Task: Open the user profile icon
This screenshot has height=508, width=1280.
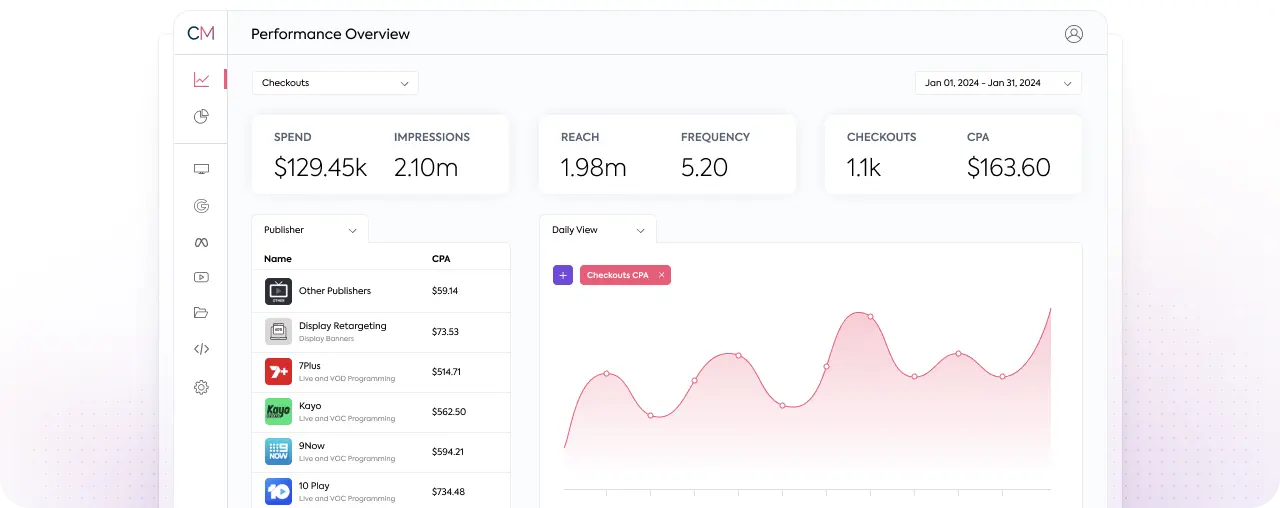Action: click(x=1074, y=34)
